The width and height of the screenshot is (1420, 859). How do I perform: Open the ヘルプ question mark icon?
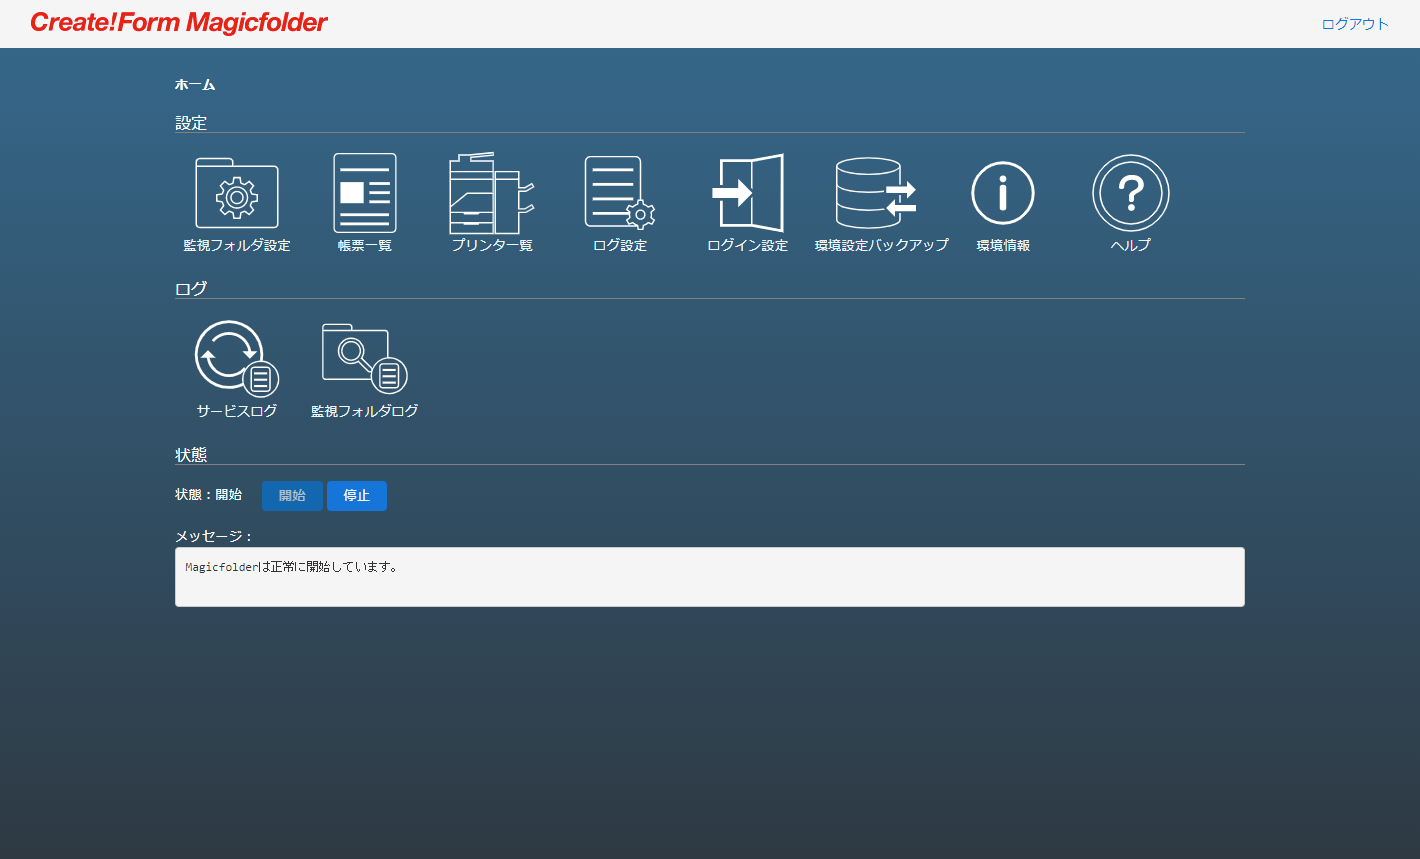coord(1130,194)
